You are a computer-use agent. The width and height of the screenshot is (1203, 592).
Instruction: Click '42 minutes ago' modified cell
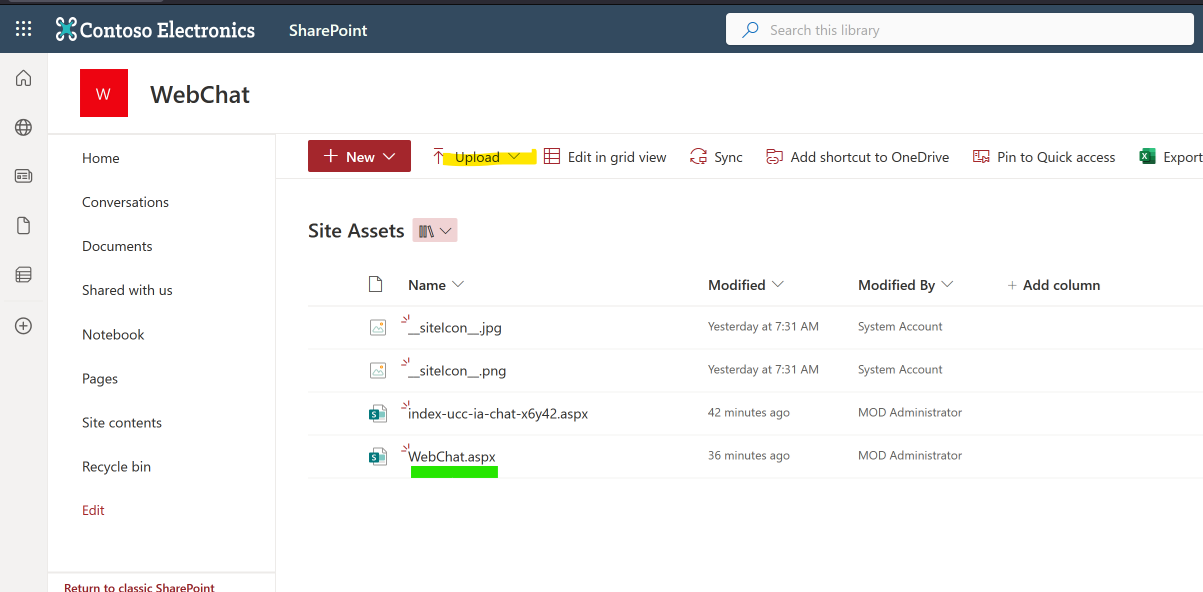tap(749, 412)
